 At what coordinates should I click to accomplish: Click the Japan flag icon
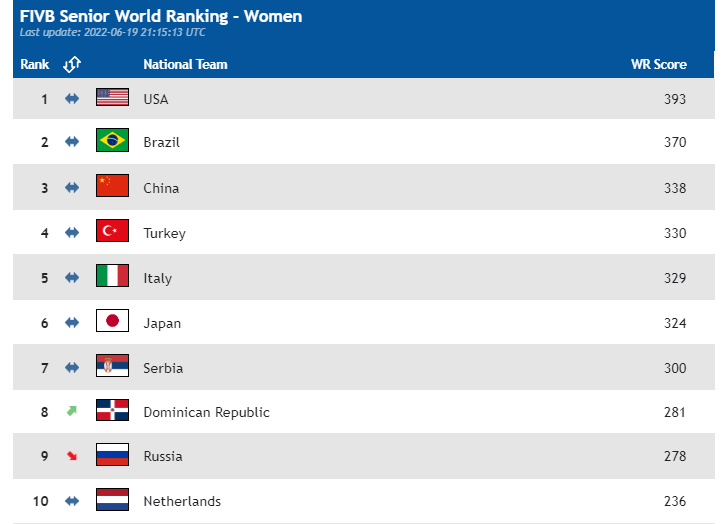point(112,322)
